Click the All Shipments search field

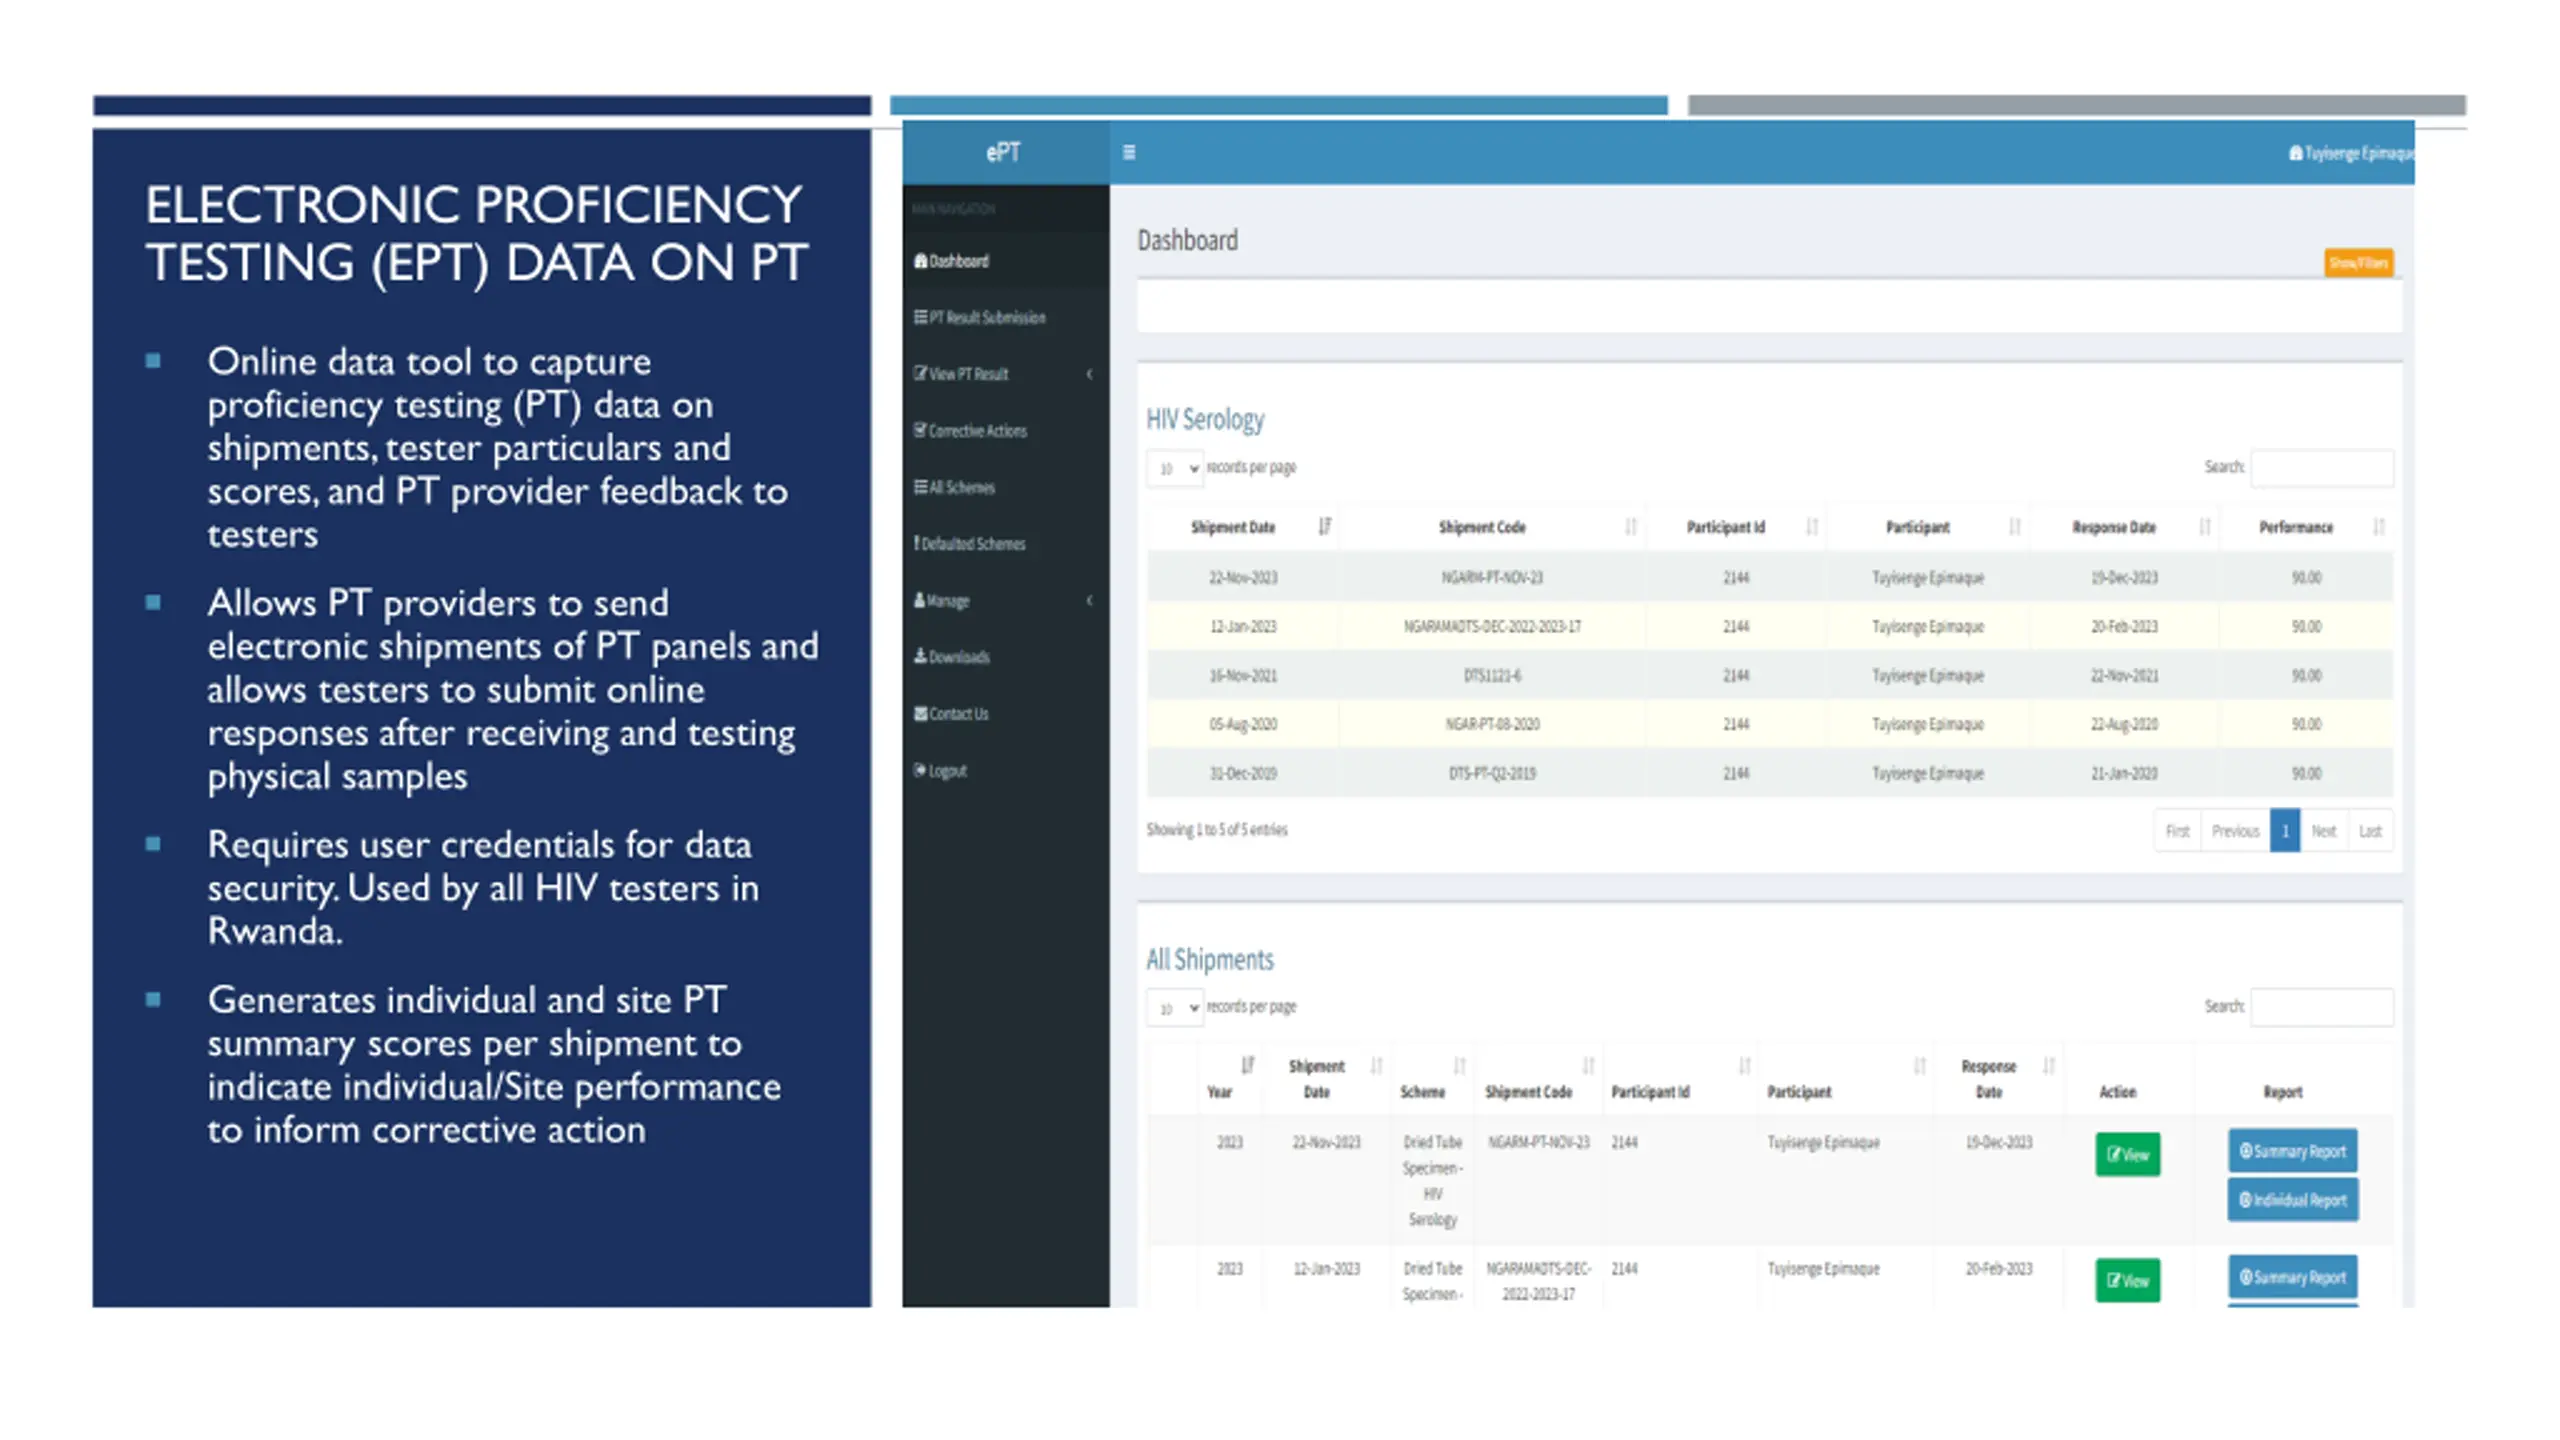pyautogui.click(x=2322, y=1007)
